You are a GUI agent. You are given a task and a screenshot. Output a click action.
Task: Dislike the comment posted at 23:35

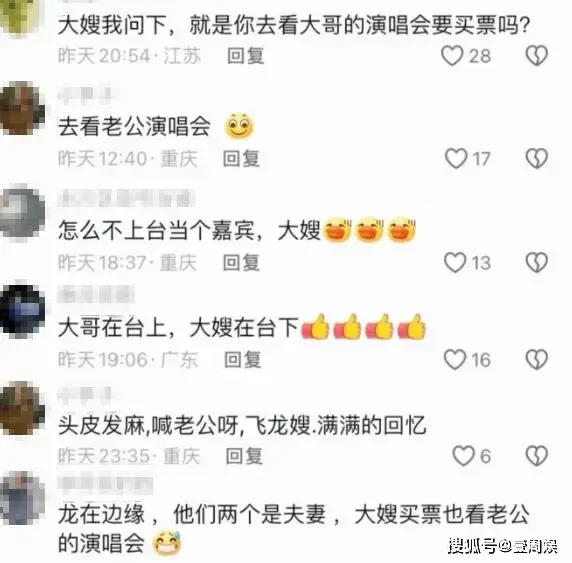tap(537, 456)
